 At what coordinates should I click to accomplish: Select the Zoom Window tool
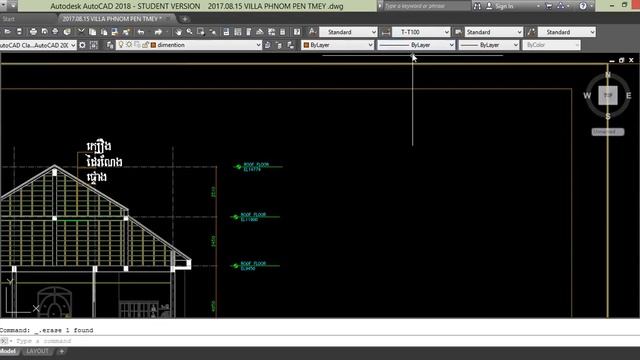[x=201, y=32]
